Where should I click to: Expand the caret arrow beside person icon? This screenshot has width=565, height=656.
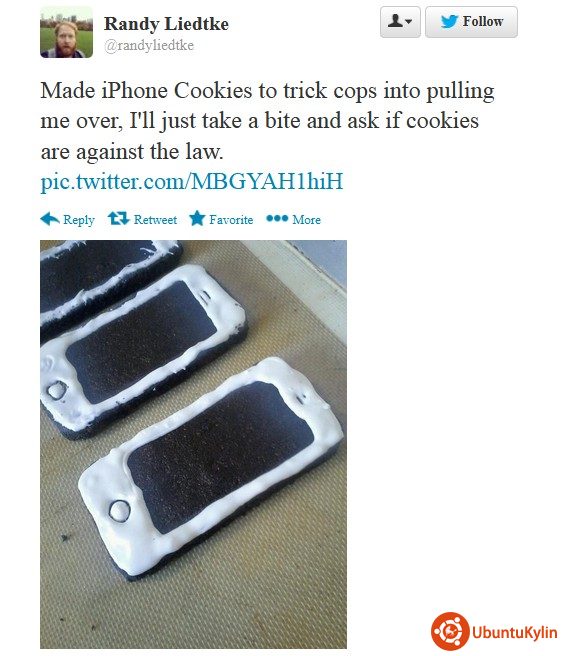[x=408, y=21]
